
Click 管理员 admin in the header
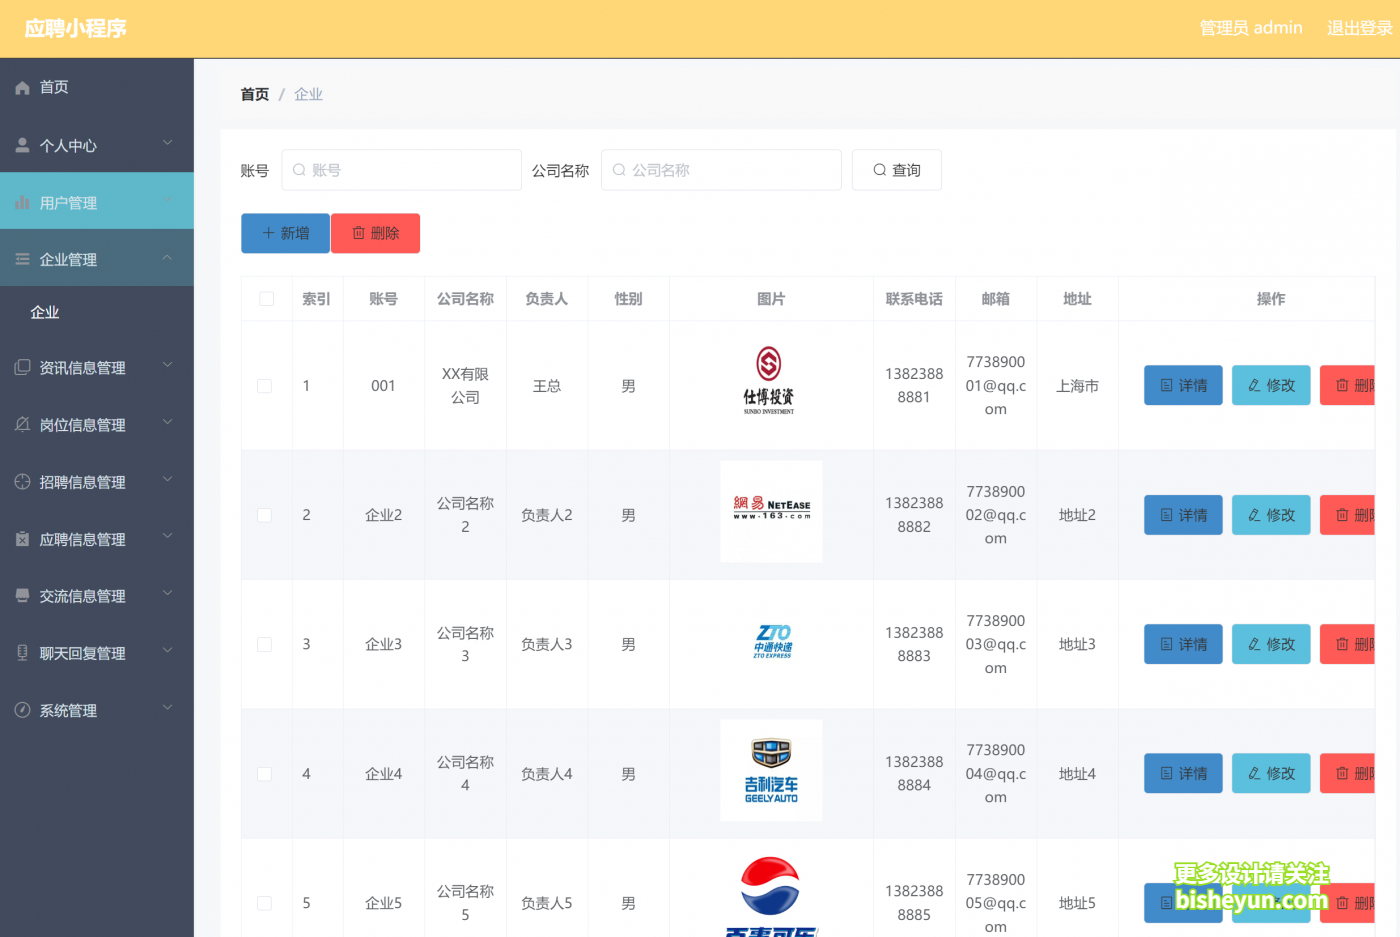[1251, 28]
